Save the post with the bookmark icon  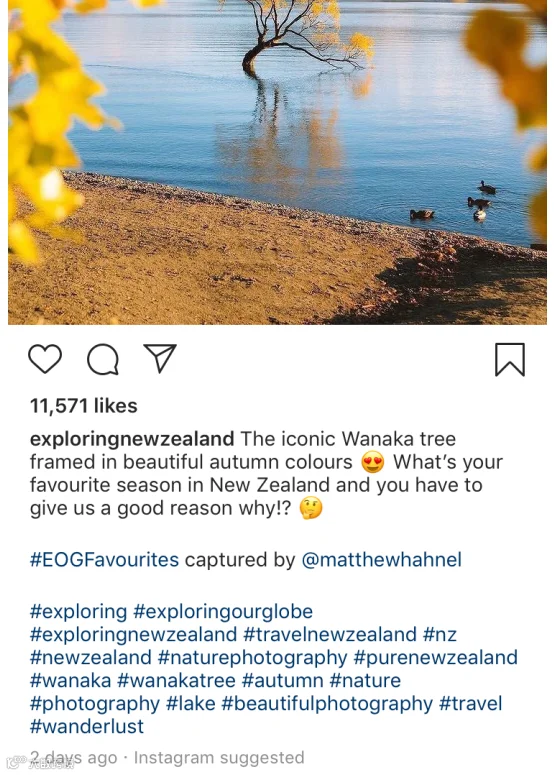click(x=510, y=360)
